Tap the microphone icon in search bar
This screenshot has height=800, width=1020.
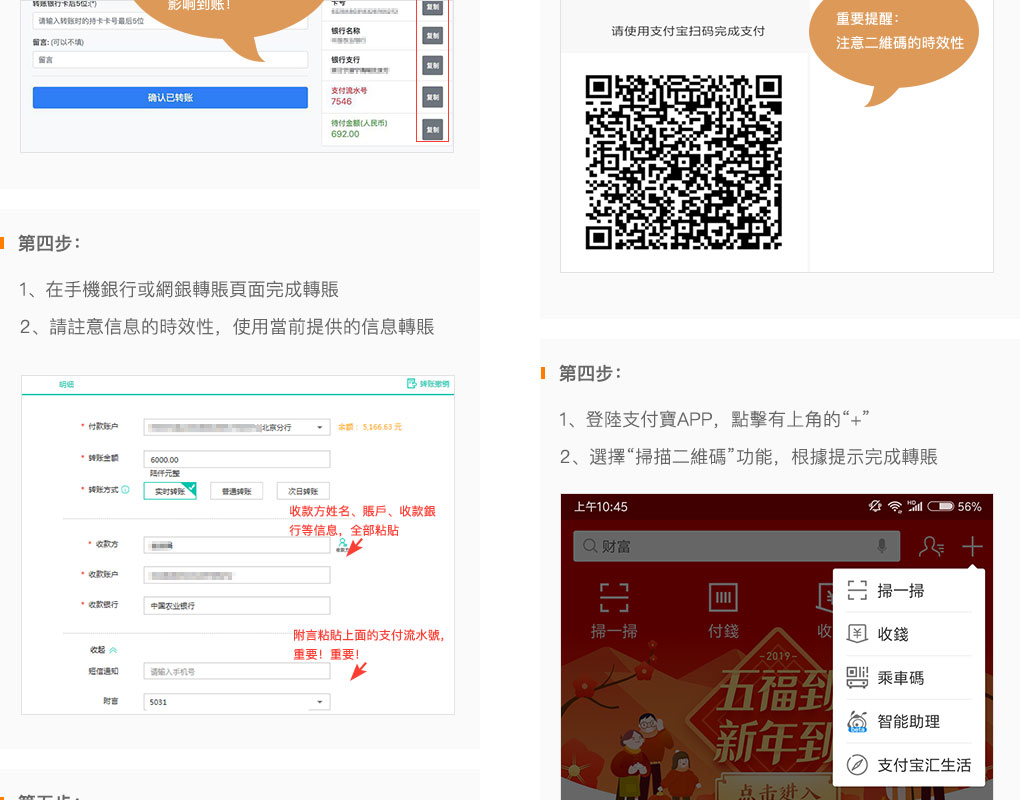[x=881, y=546]
